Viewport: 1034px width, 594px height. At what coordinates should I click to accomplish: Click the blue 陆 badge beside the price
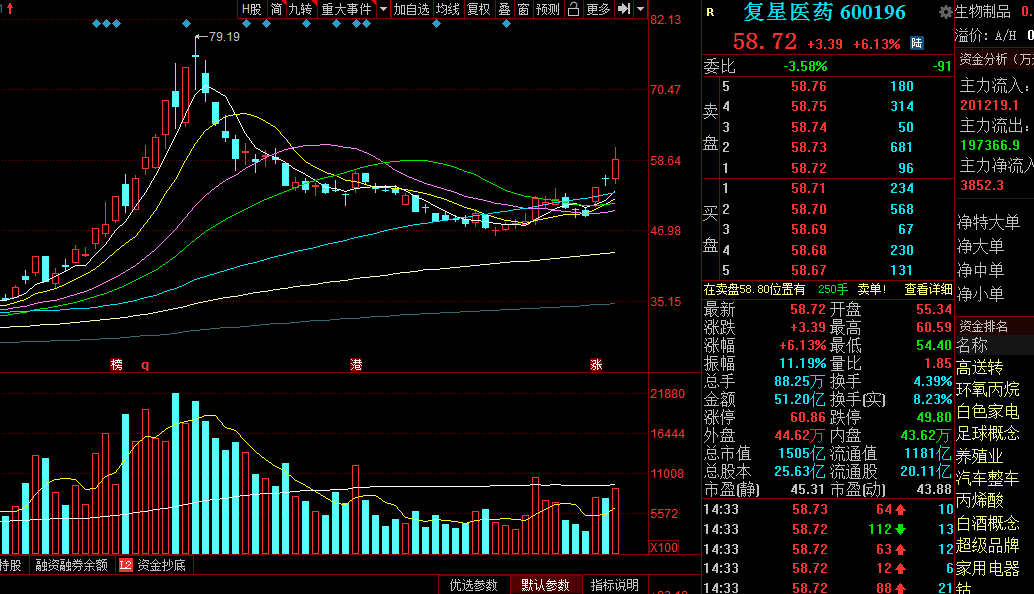click(916, 43)
